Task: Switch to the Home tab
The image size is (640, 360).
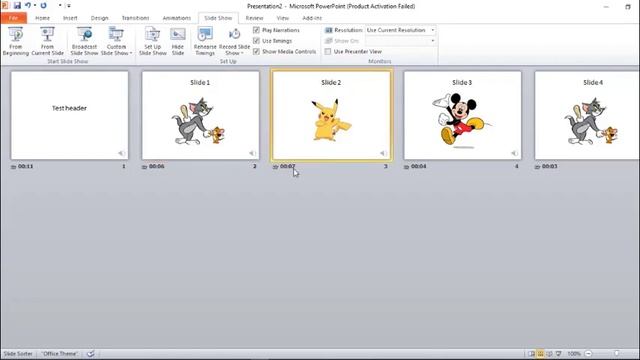Action: [42, 18]
